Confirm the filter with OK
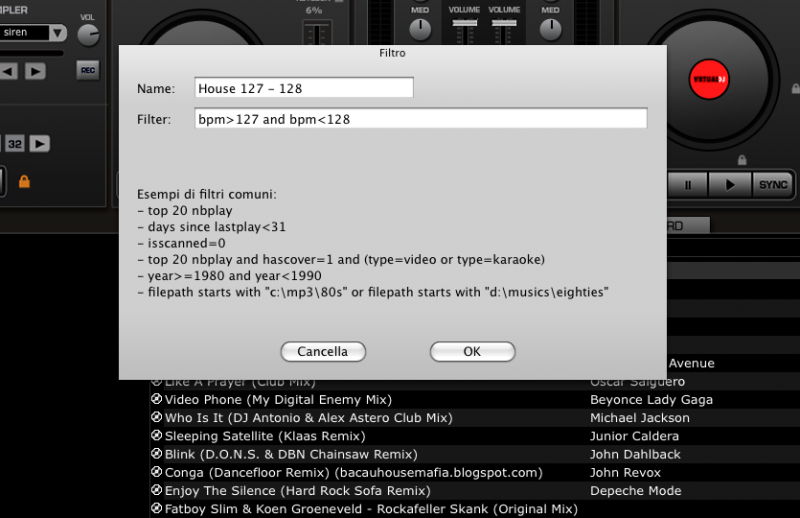This screenshot has width=800, height=518. click(x=472, y=352)
